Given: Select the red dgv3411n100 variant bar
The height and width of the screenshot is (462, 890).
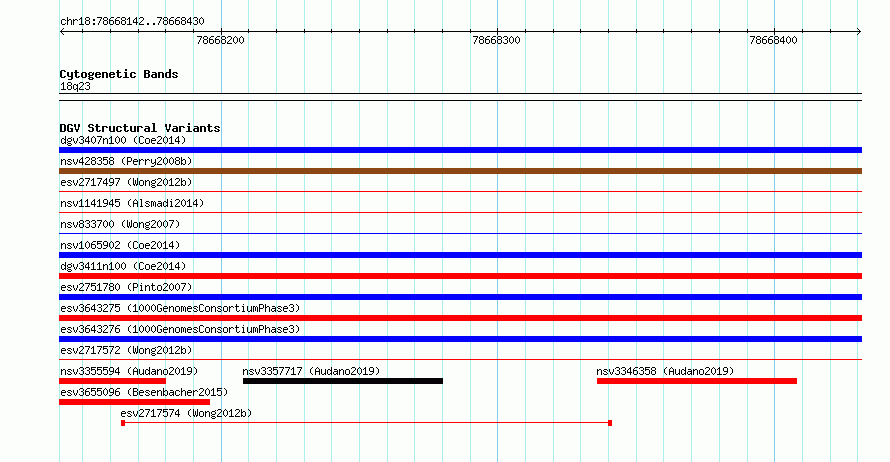Looking at the screenshot, I should [x=460, y=276].
